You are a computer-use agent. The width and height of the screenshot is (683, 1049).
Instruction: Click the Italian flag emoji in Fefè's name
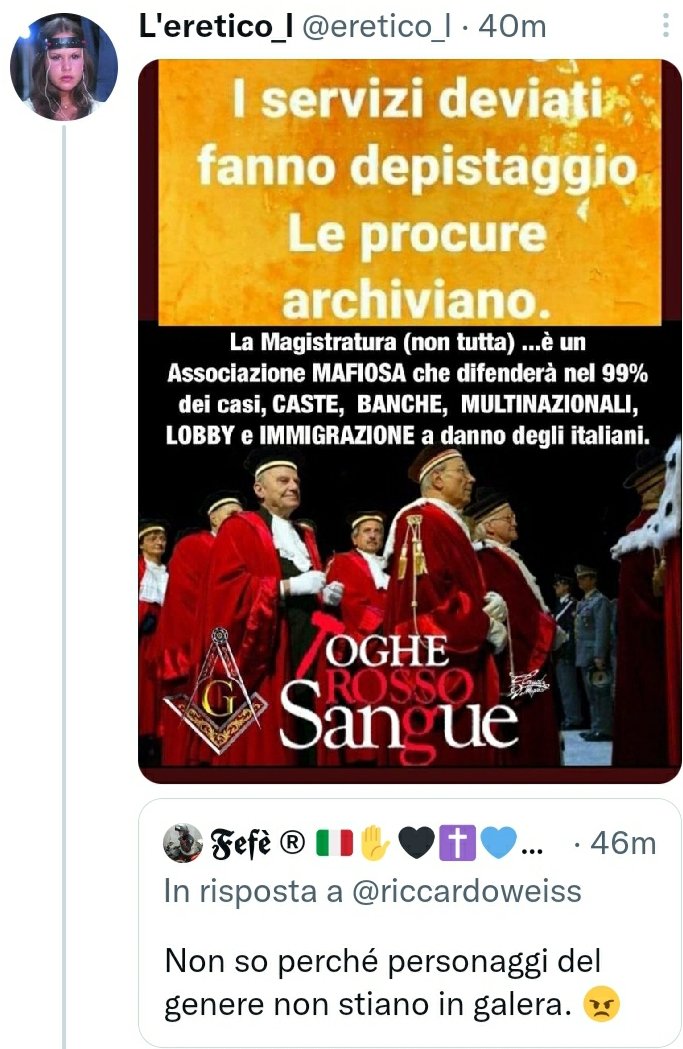point(334,843)
